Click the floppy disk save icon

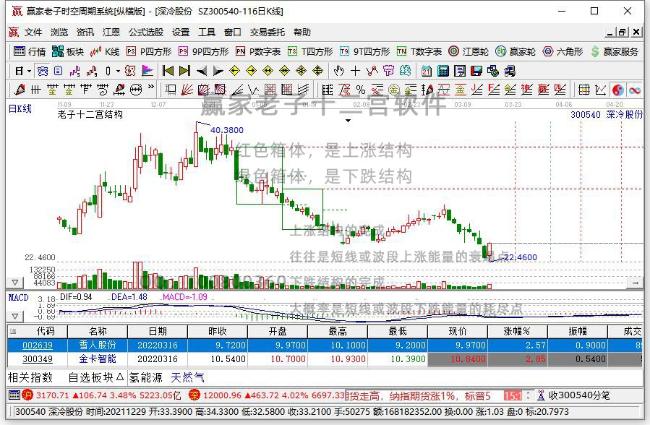click(x=476, y=71)
